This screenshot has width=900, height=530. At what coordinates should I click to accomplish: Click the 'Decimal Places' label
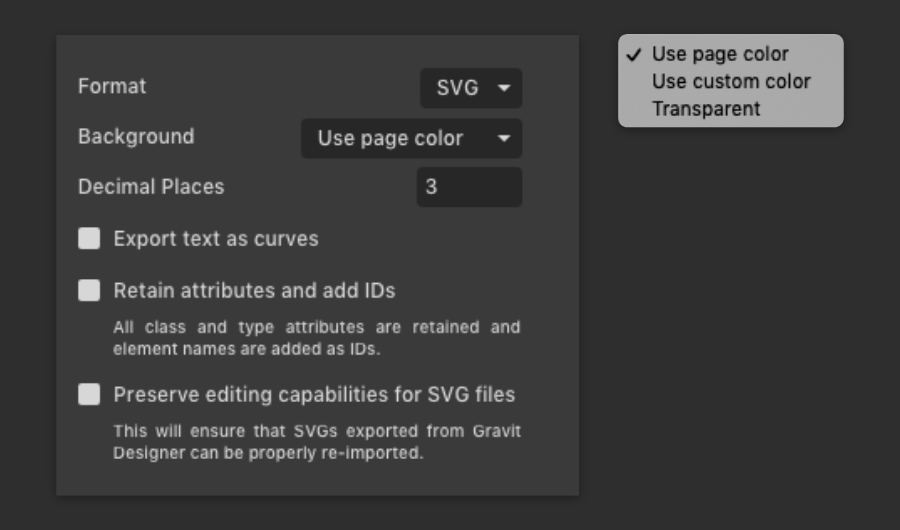(x=151, y=187)
